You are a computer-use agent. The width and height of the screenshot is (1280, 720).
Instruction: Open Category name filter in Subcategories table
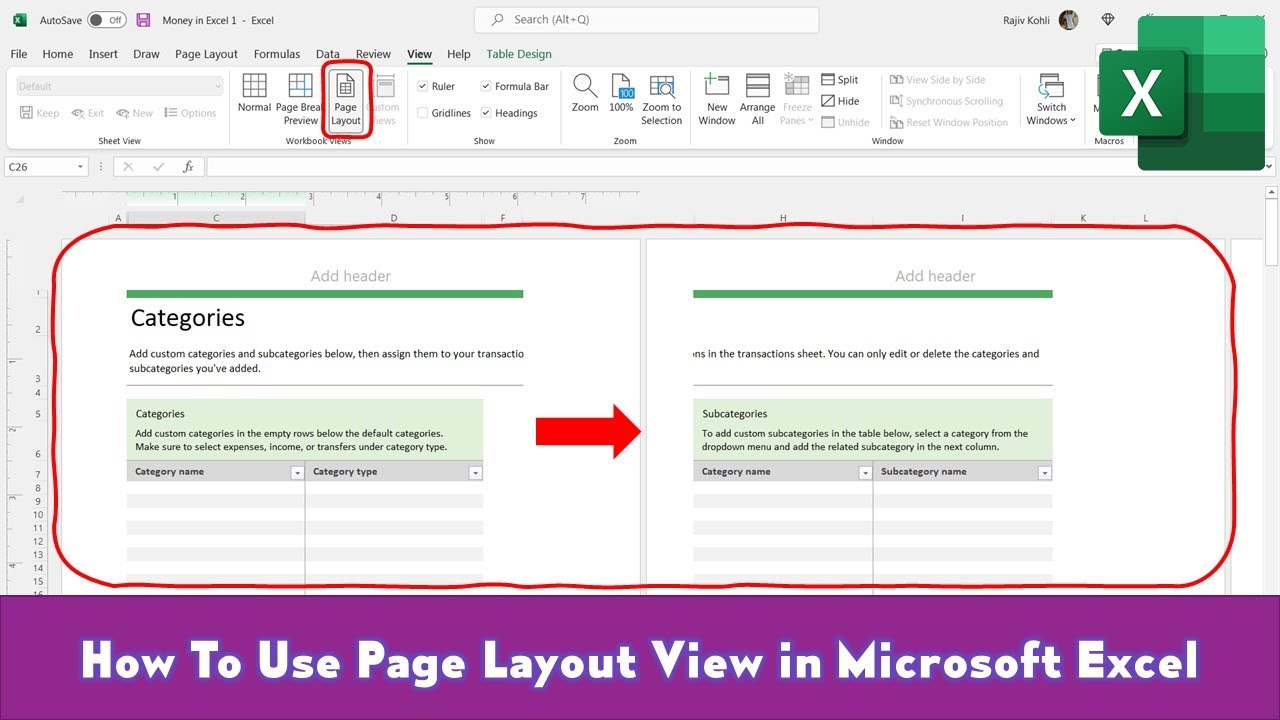click(866, 473)
